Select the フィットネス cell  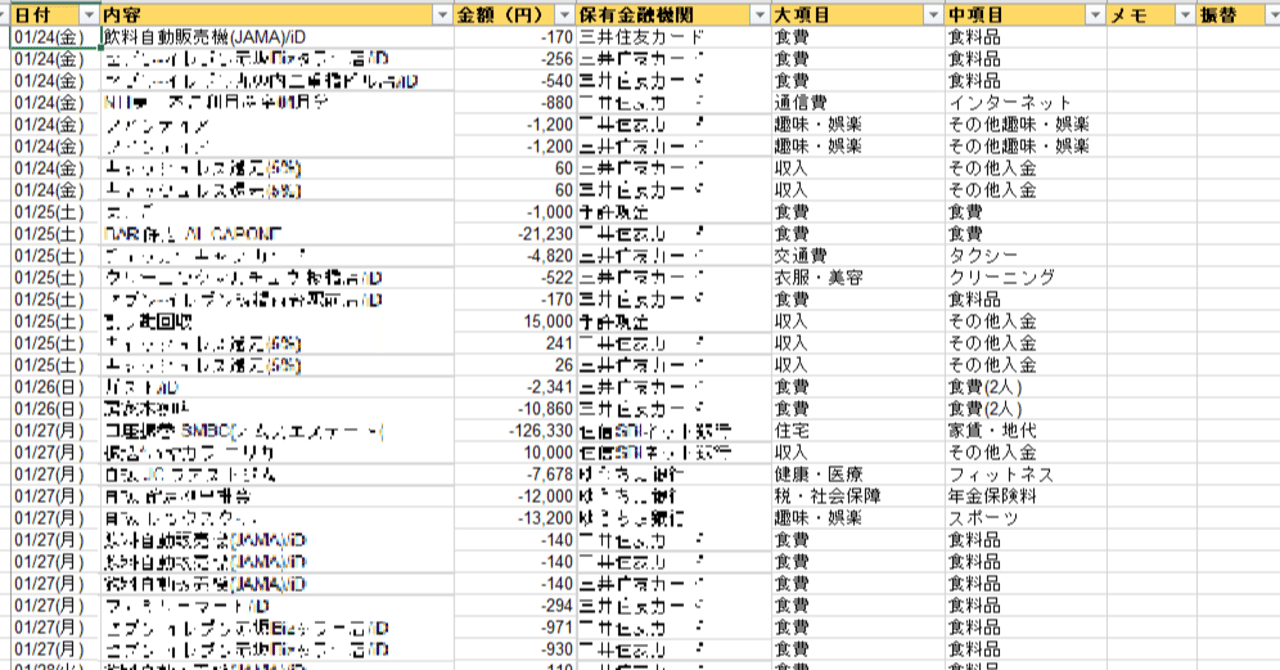point(1026,474)
